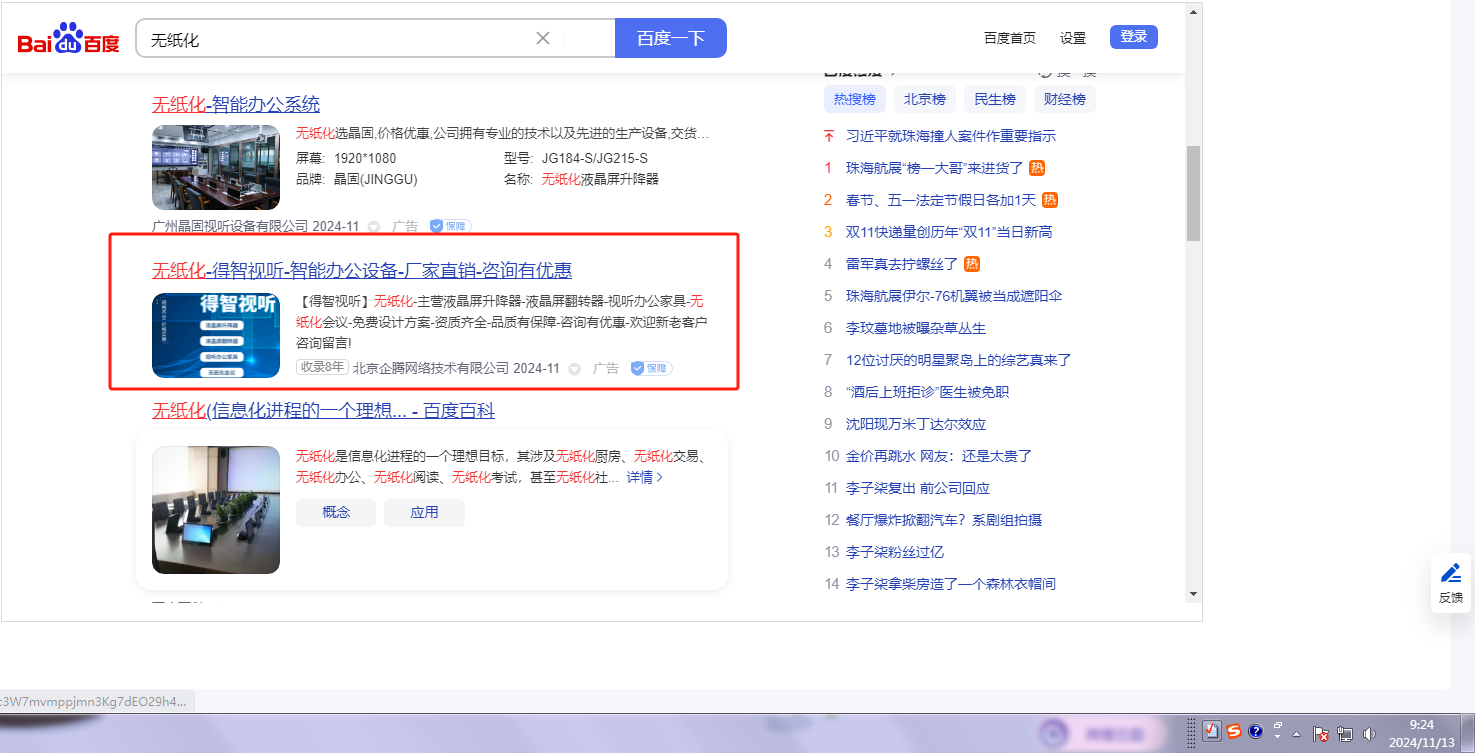Expand dropdown arrow beside 广州晶固视听设备有限公司 2024-11
The width and height of the screenshot is (1475, 753).
(x=374, y=227)
